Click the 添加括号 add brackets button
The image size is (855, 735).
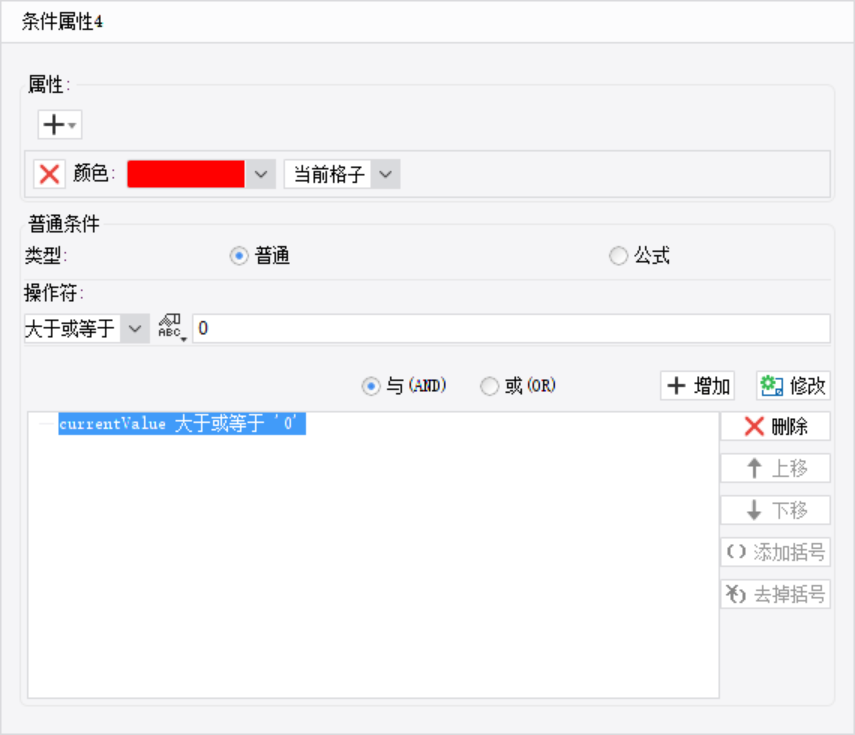click(x=775, y=552)
